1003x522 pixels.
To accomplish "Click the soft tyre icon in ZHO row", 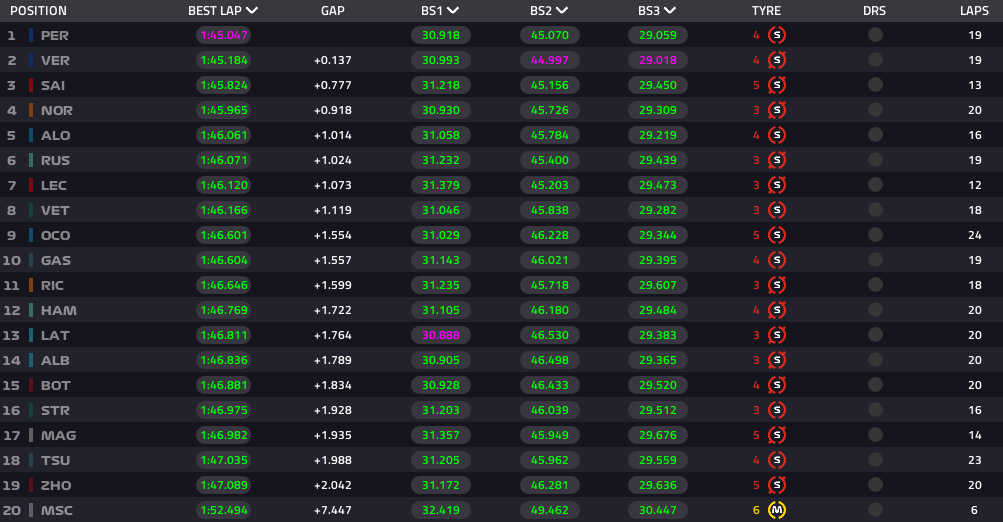I will [777, 485].
